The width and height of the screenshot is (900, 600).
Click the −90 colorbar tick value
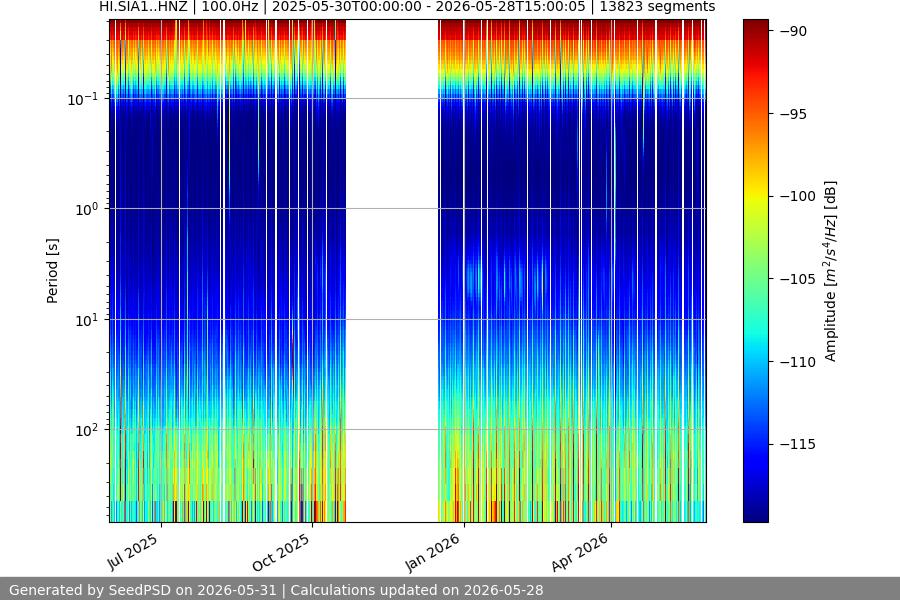[x=793, y=32]
